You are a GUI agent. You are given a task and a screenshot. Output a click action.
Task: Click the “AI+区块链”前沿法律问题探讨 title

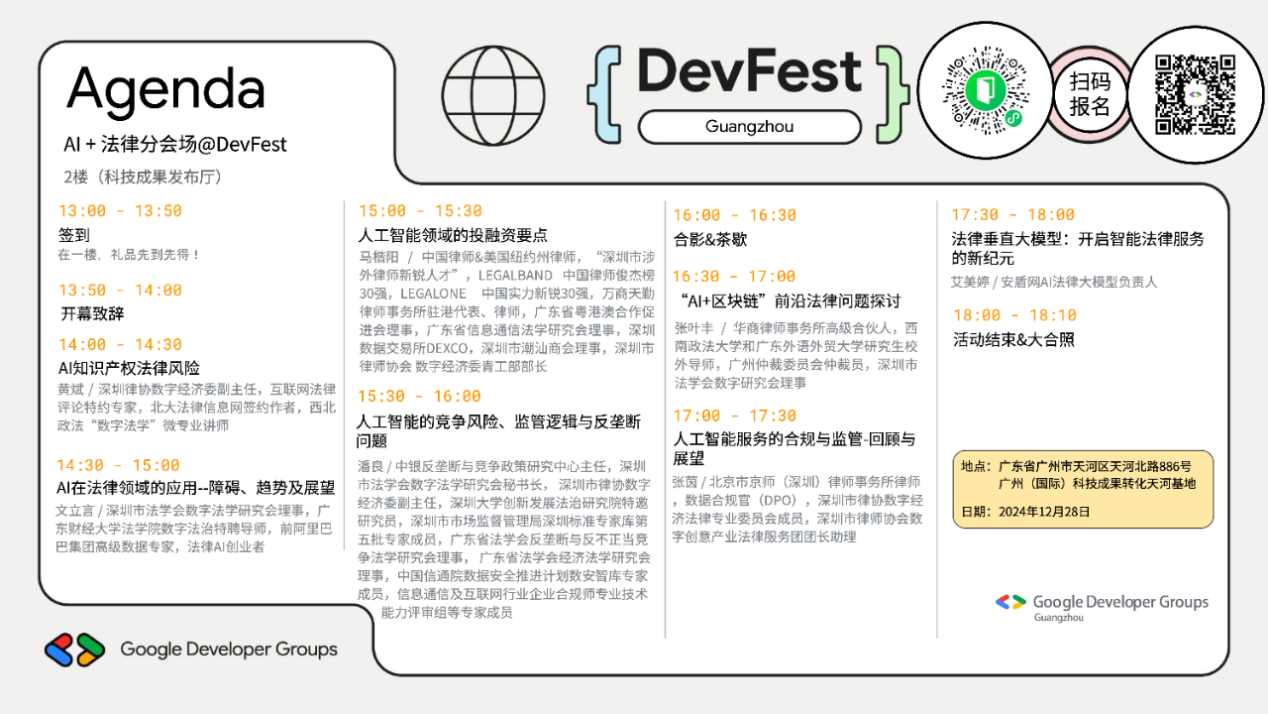coord(788,301)
